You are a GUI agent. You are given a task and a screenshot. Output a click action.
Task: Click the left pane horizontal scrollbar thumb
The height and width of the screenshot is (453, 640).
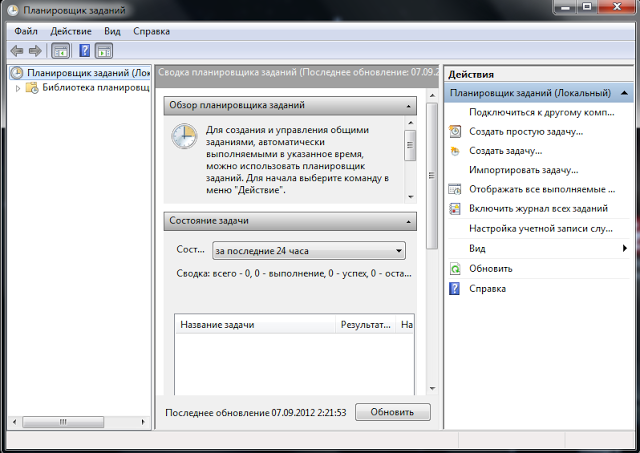(63, 422)
